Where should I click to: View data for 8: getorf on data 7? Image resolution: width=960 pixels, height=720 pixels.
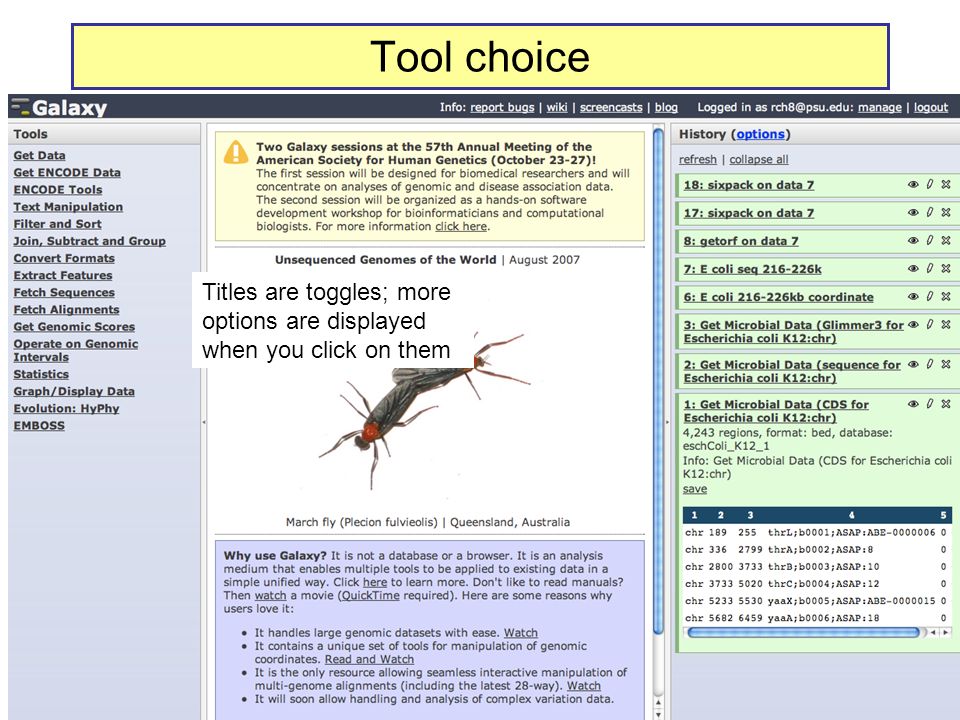pos(913,241)
